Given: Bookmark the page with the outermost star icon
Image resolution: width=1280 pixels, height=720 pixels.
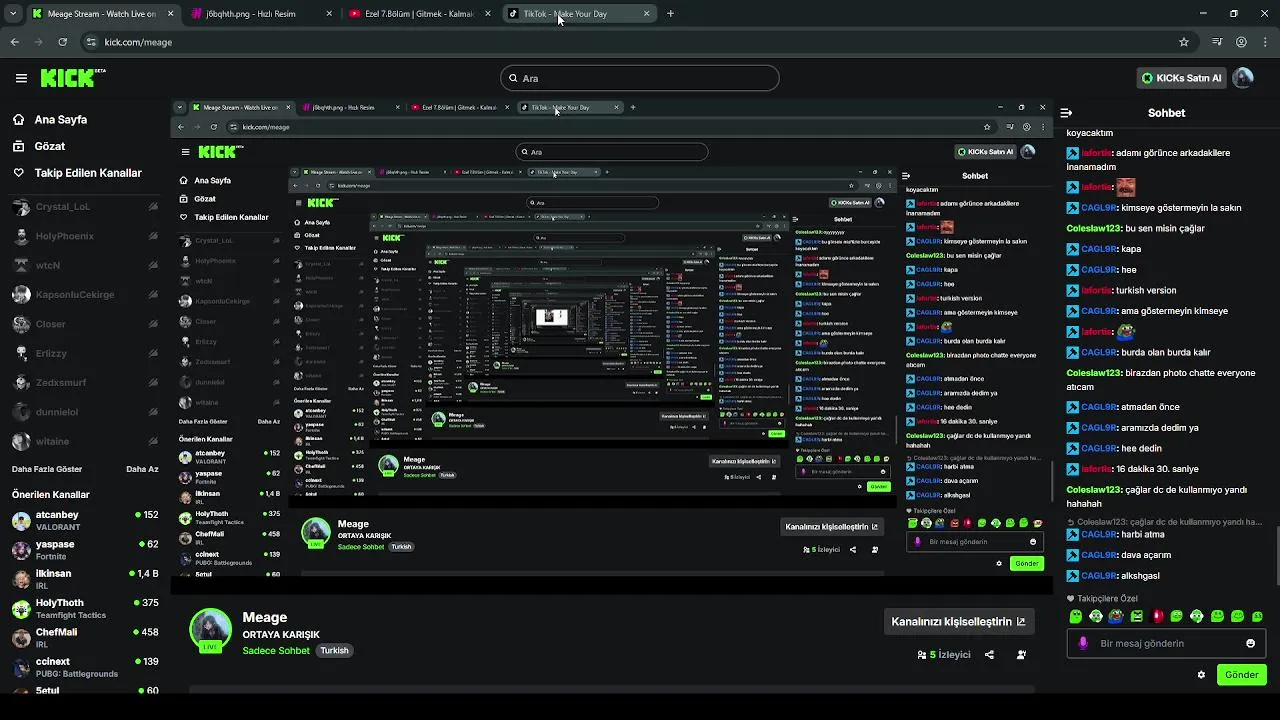Looking at the screenshot, I should [x=1184, y=42].
